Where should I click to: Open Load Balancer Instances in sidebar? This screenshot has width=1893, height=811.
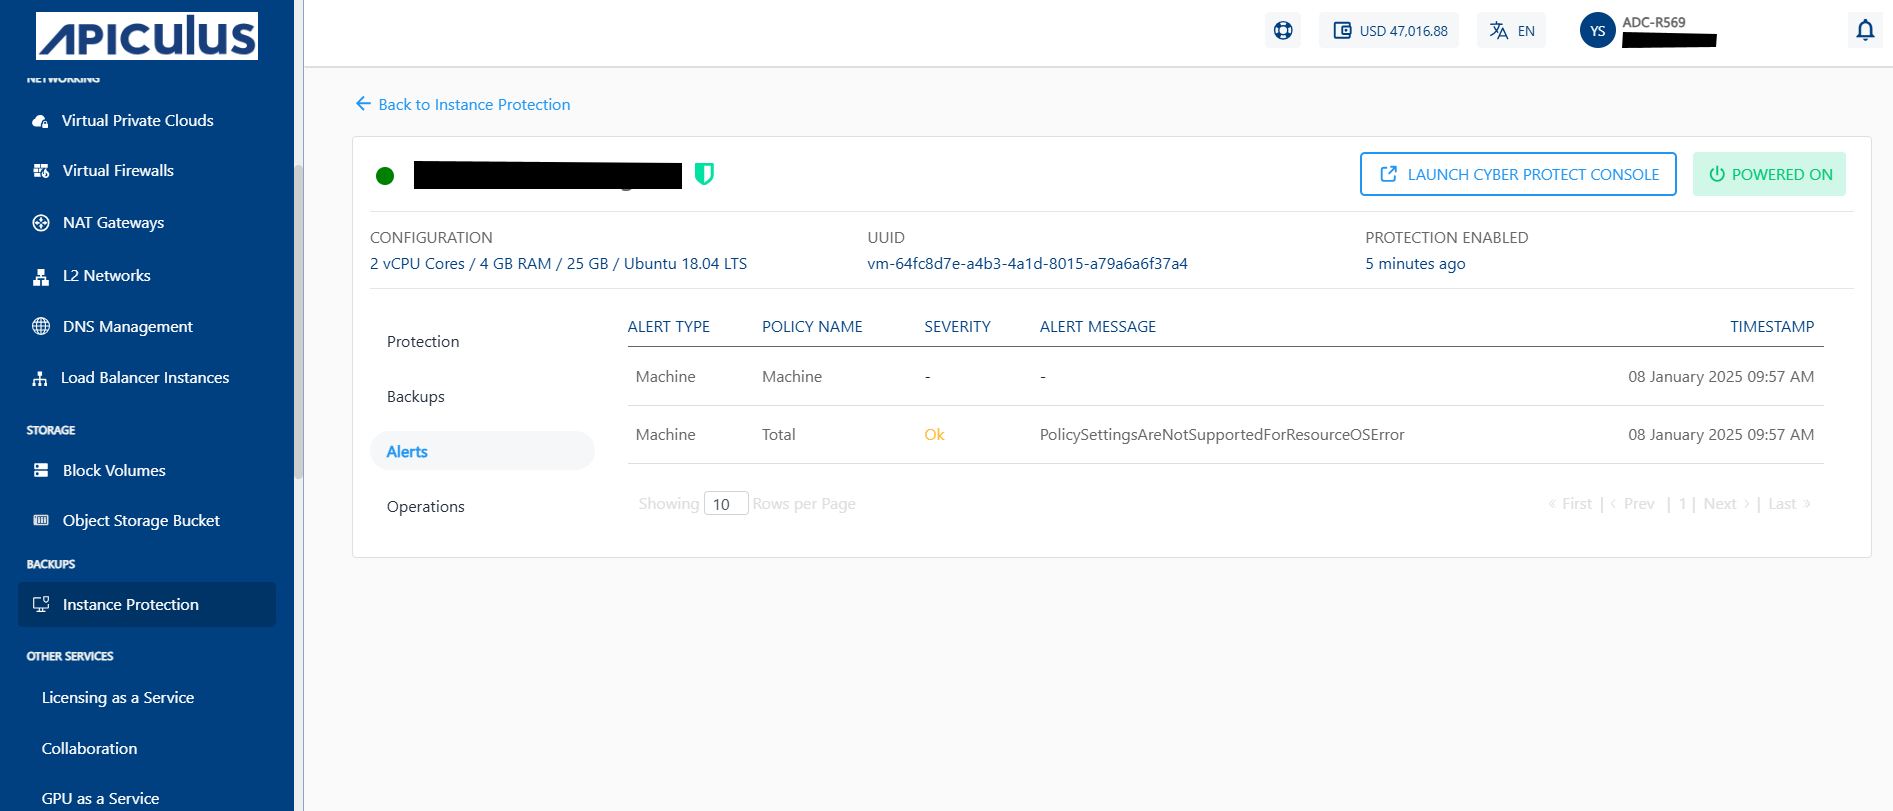[145, 377]
